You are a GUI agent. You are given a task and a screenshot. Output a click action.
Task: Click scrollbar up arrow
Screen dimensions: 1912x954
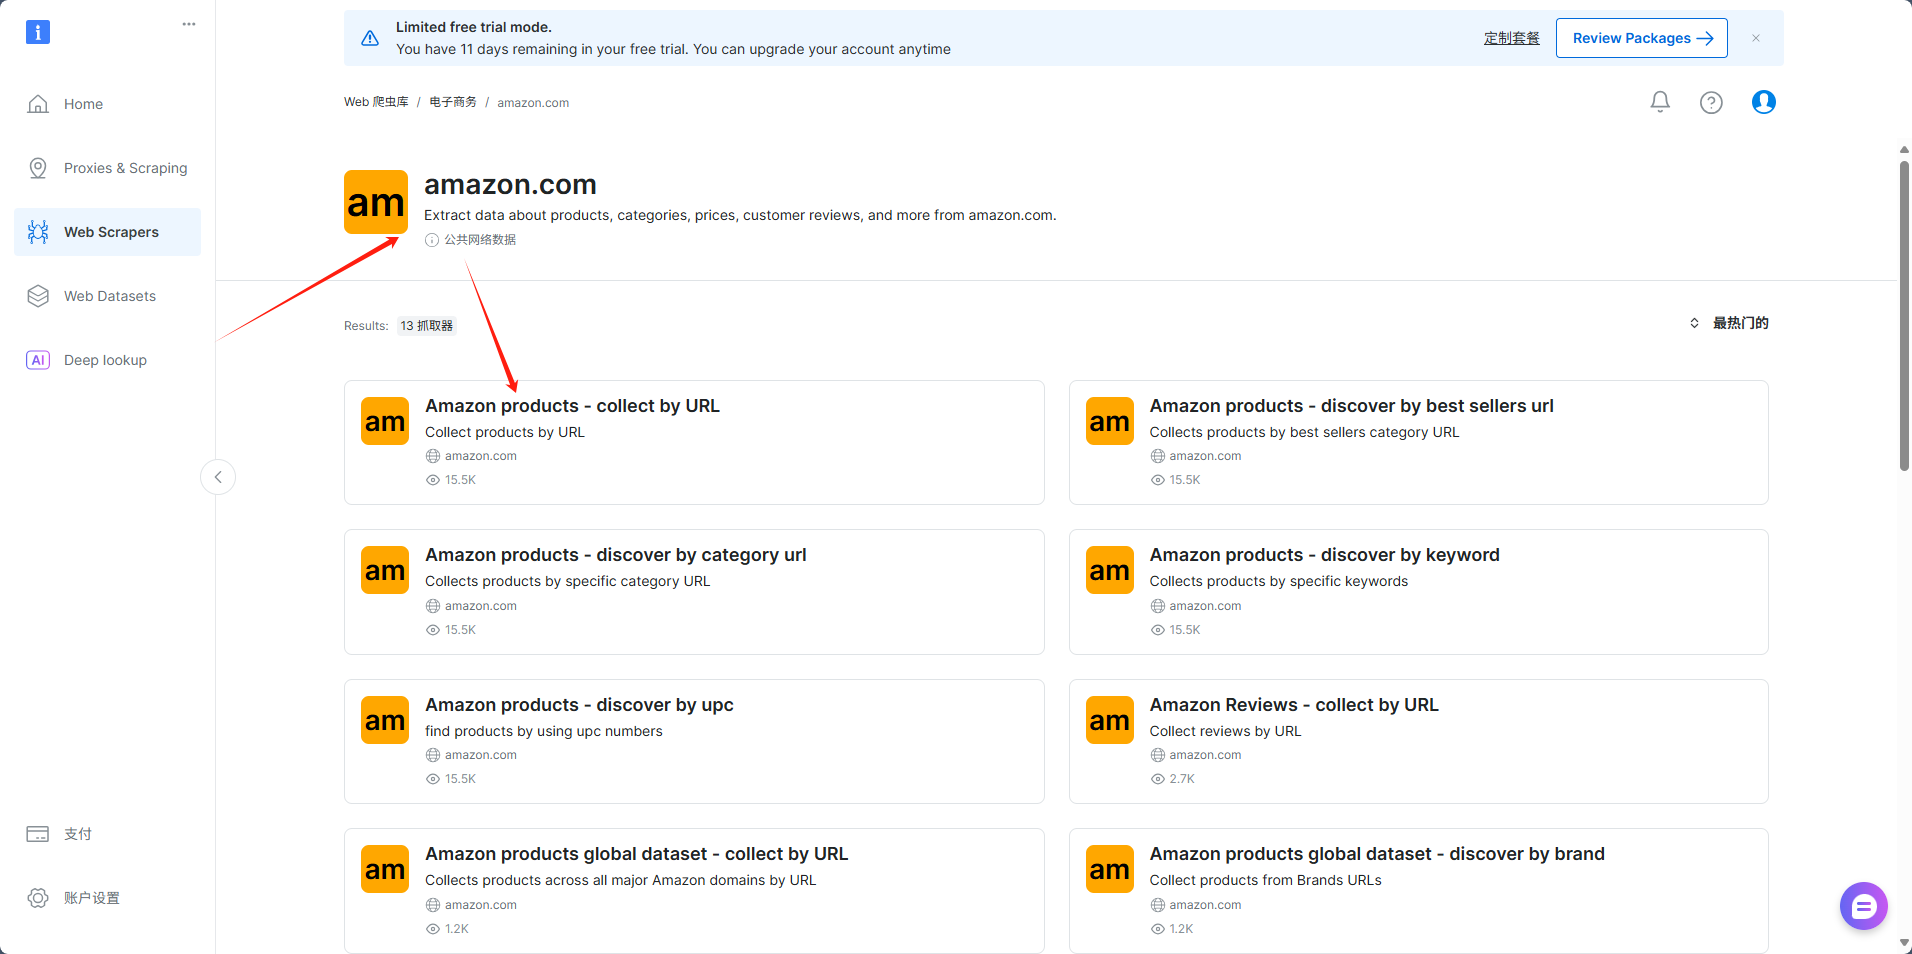pyautogui.click(x=1904, y=149)
